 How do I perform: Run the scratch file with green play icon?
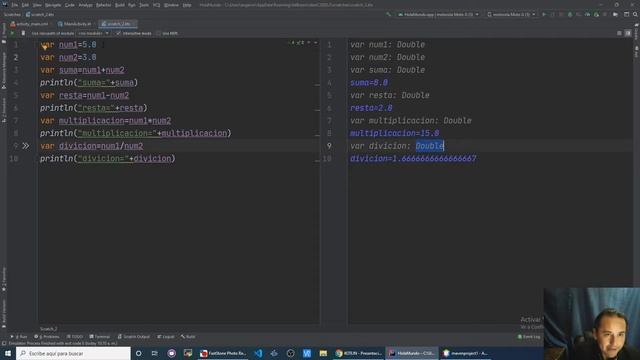(x=12, y=33)
